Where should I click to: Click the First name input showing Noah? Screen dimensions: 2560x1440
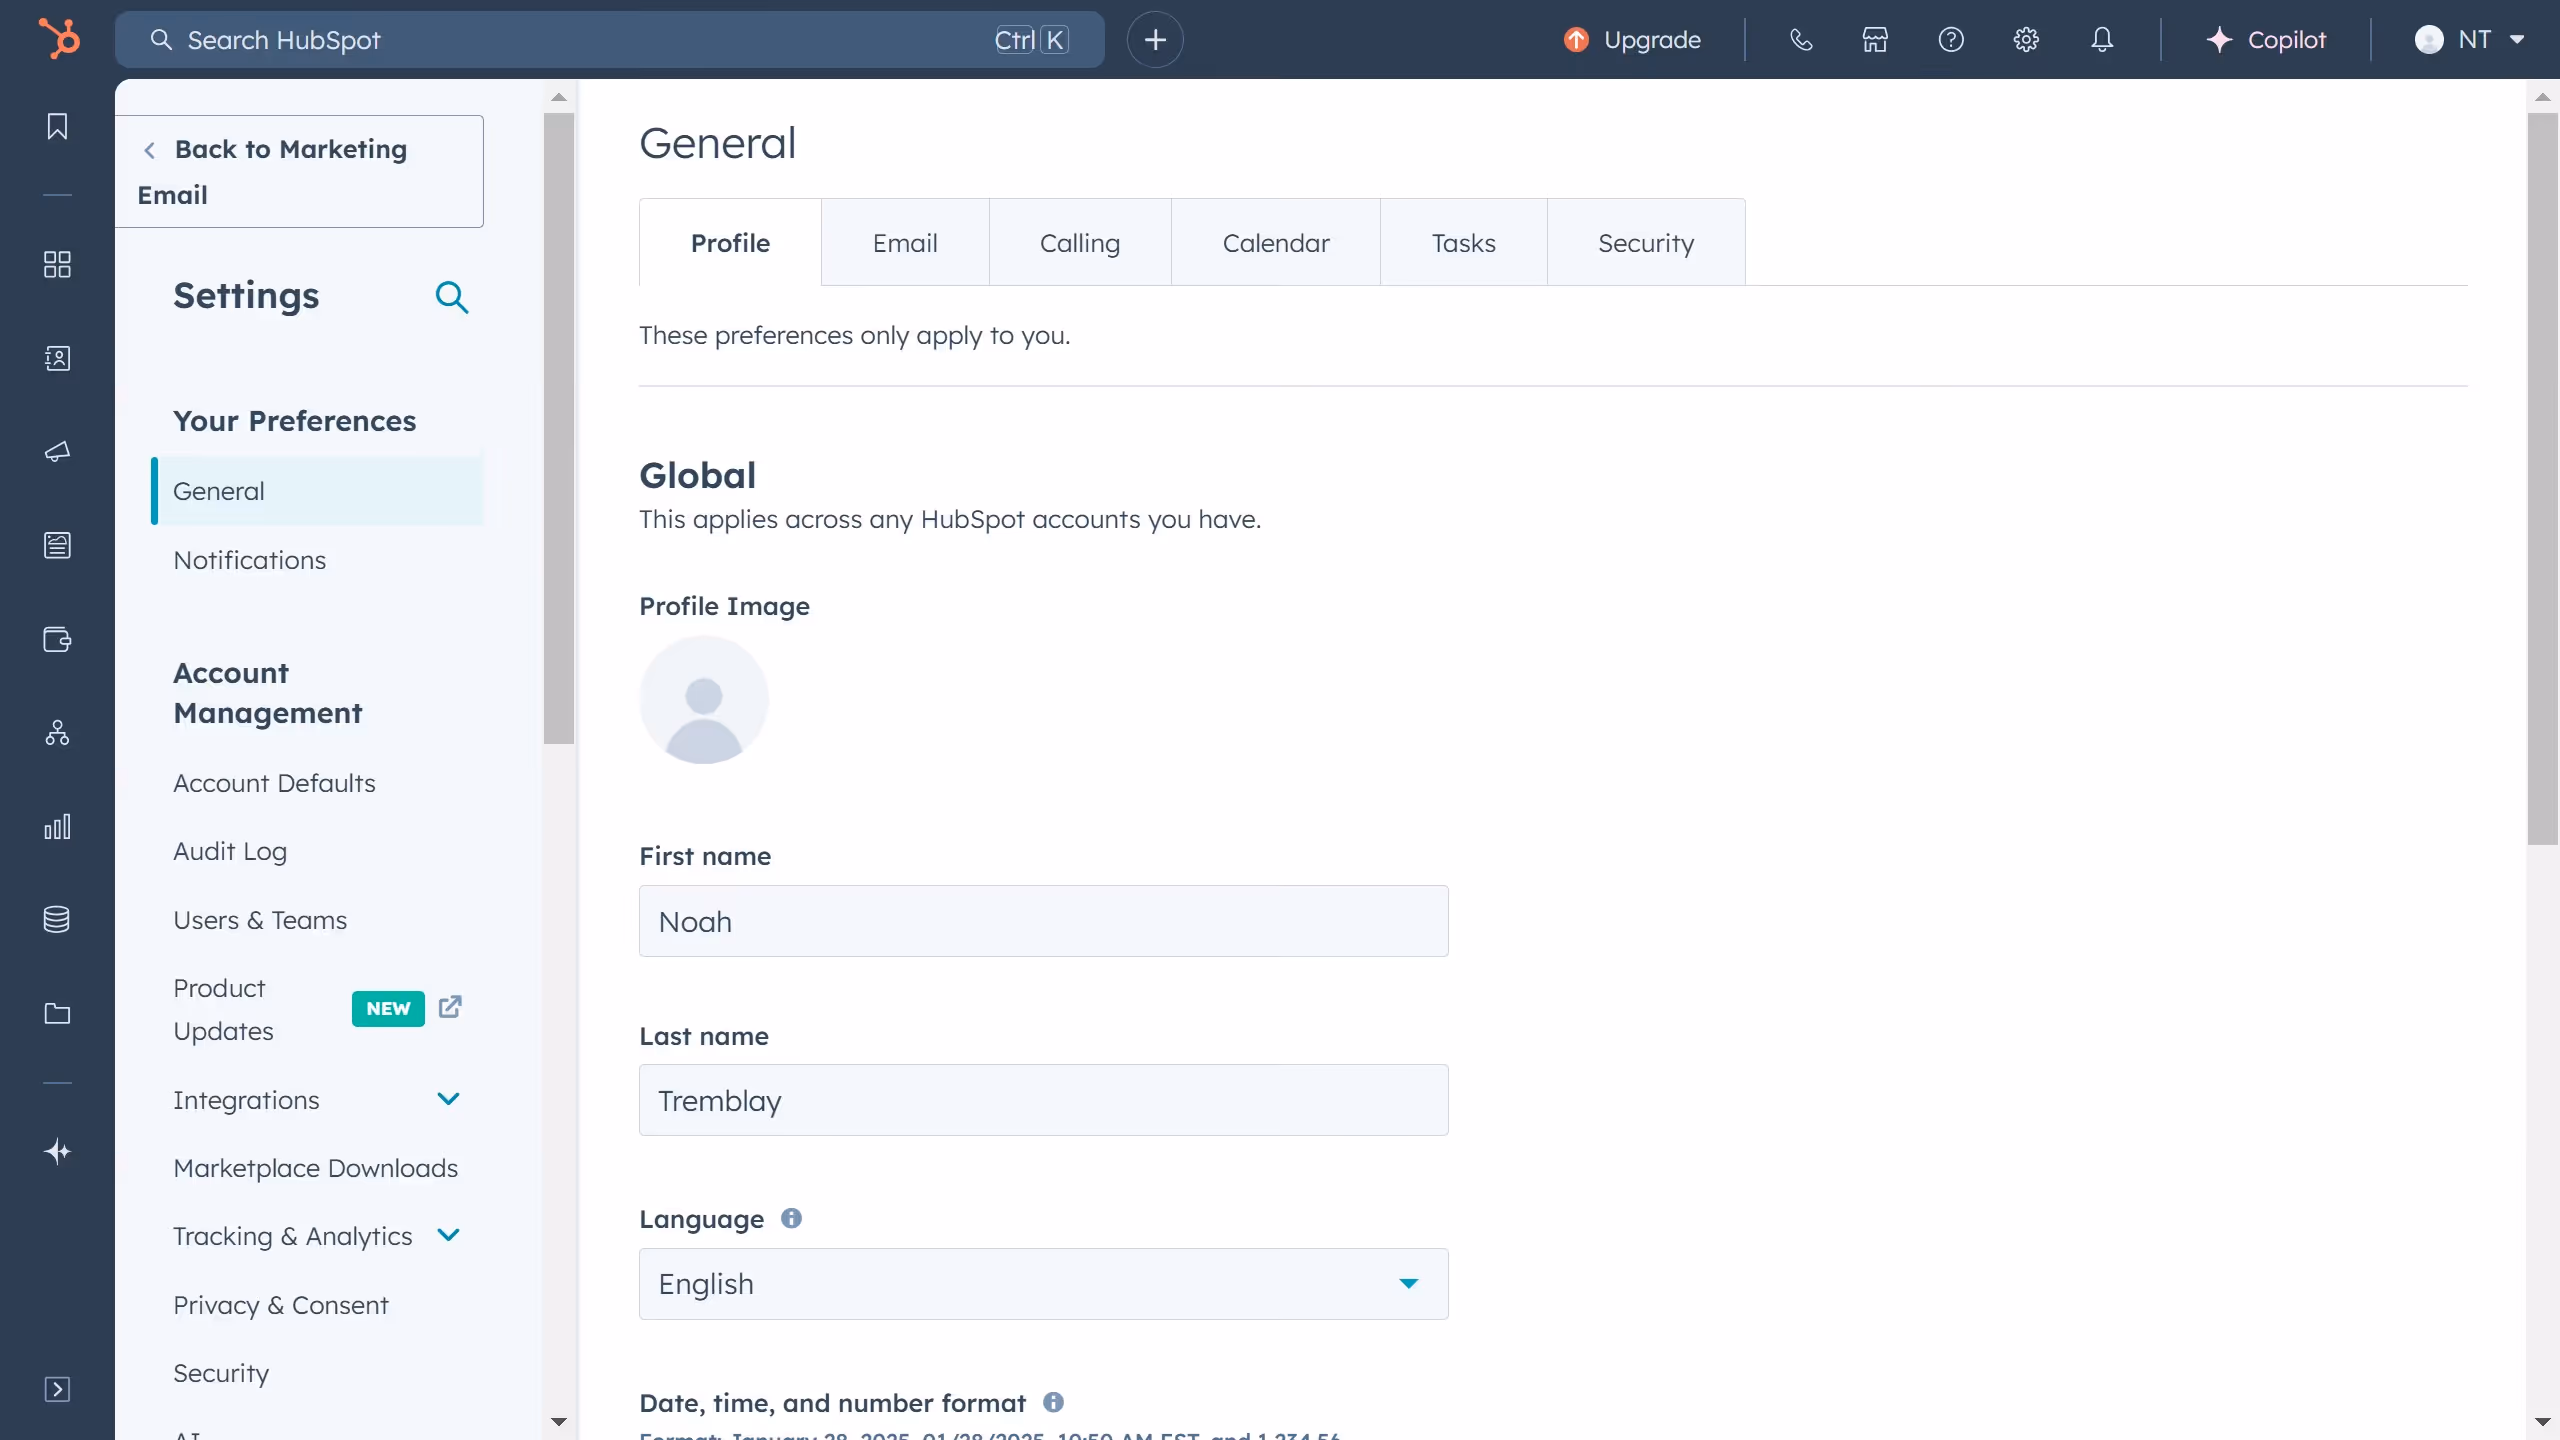tap(1043, 921)
